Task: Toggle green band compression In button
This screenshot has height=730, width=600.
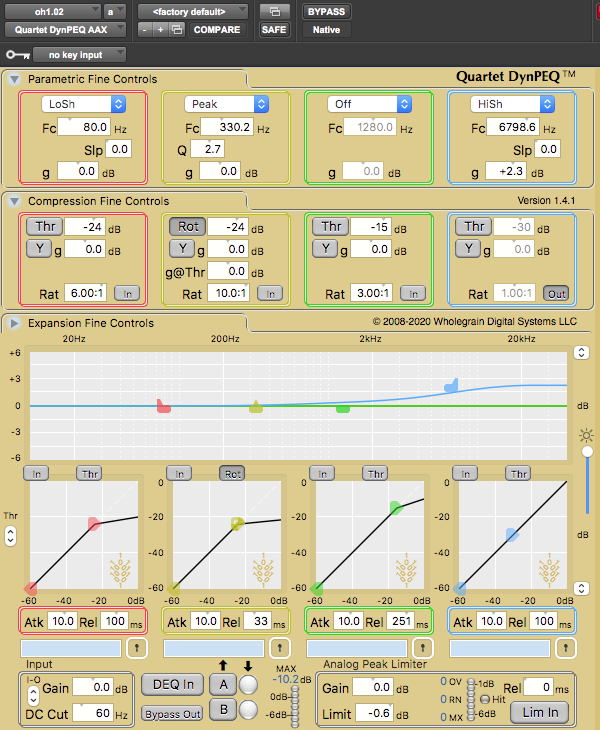Action: tap(413, 294)
